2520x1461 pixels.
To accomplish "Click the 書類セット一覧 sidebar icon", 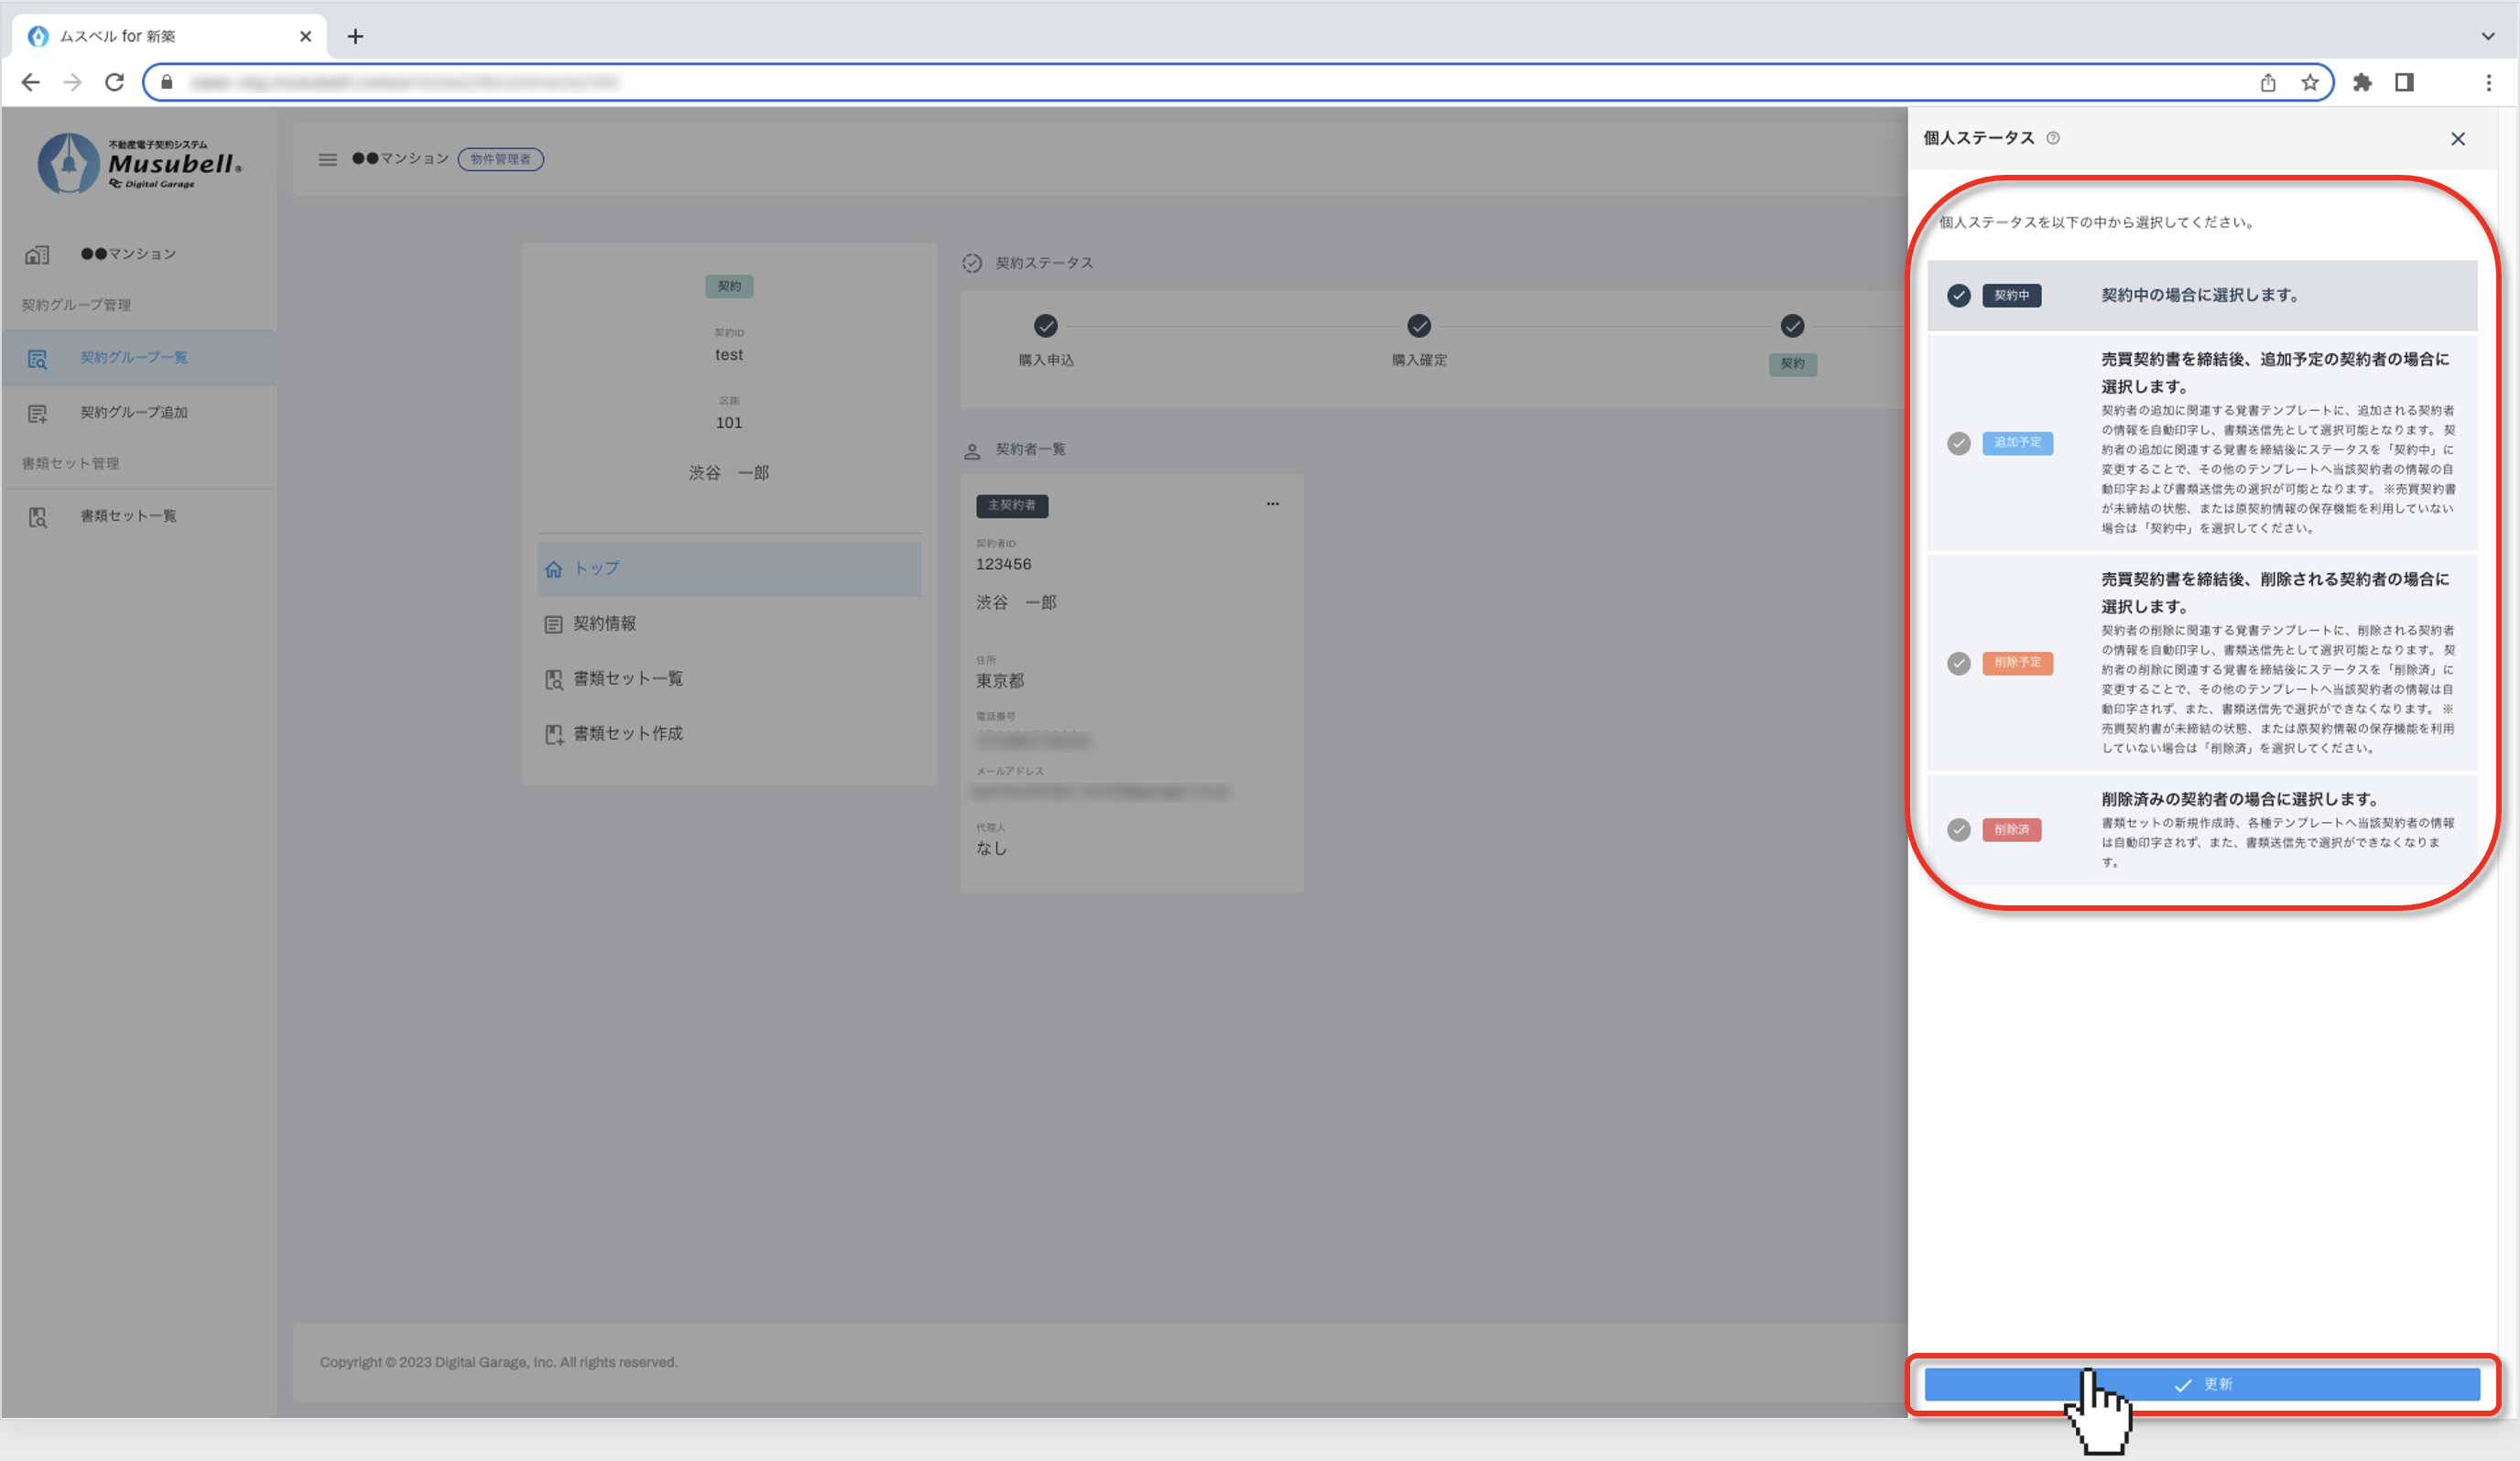I will coord(38,516).
